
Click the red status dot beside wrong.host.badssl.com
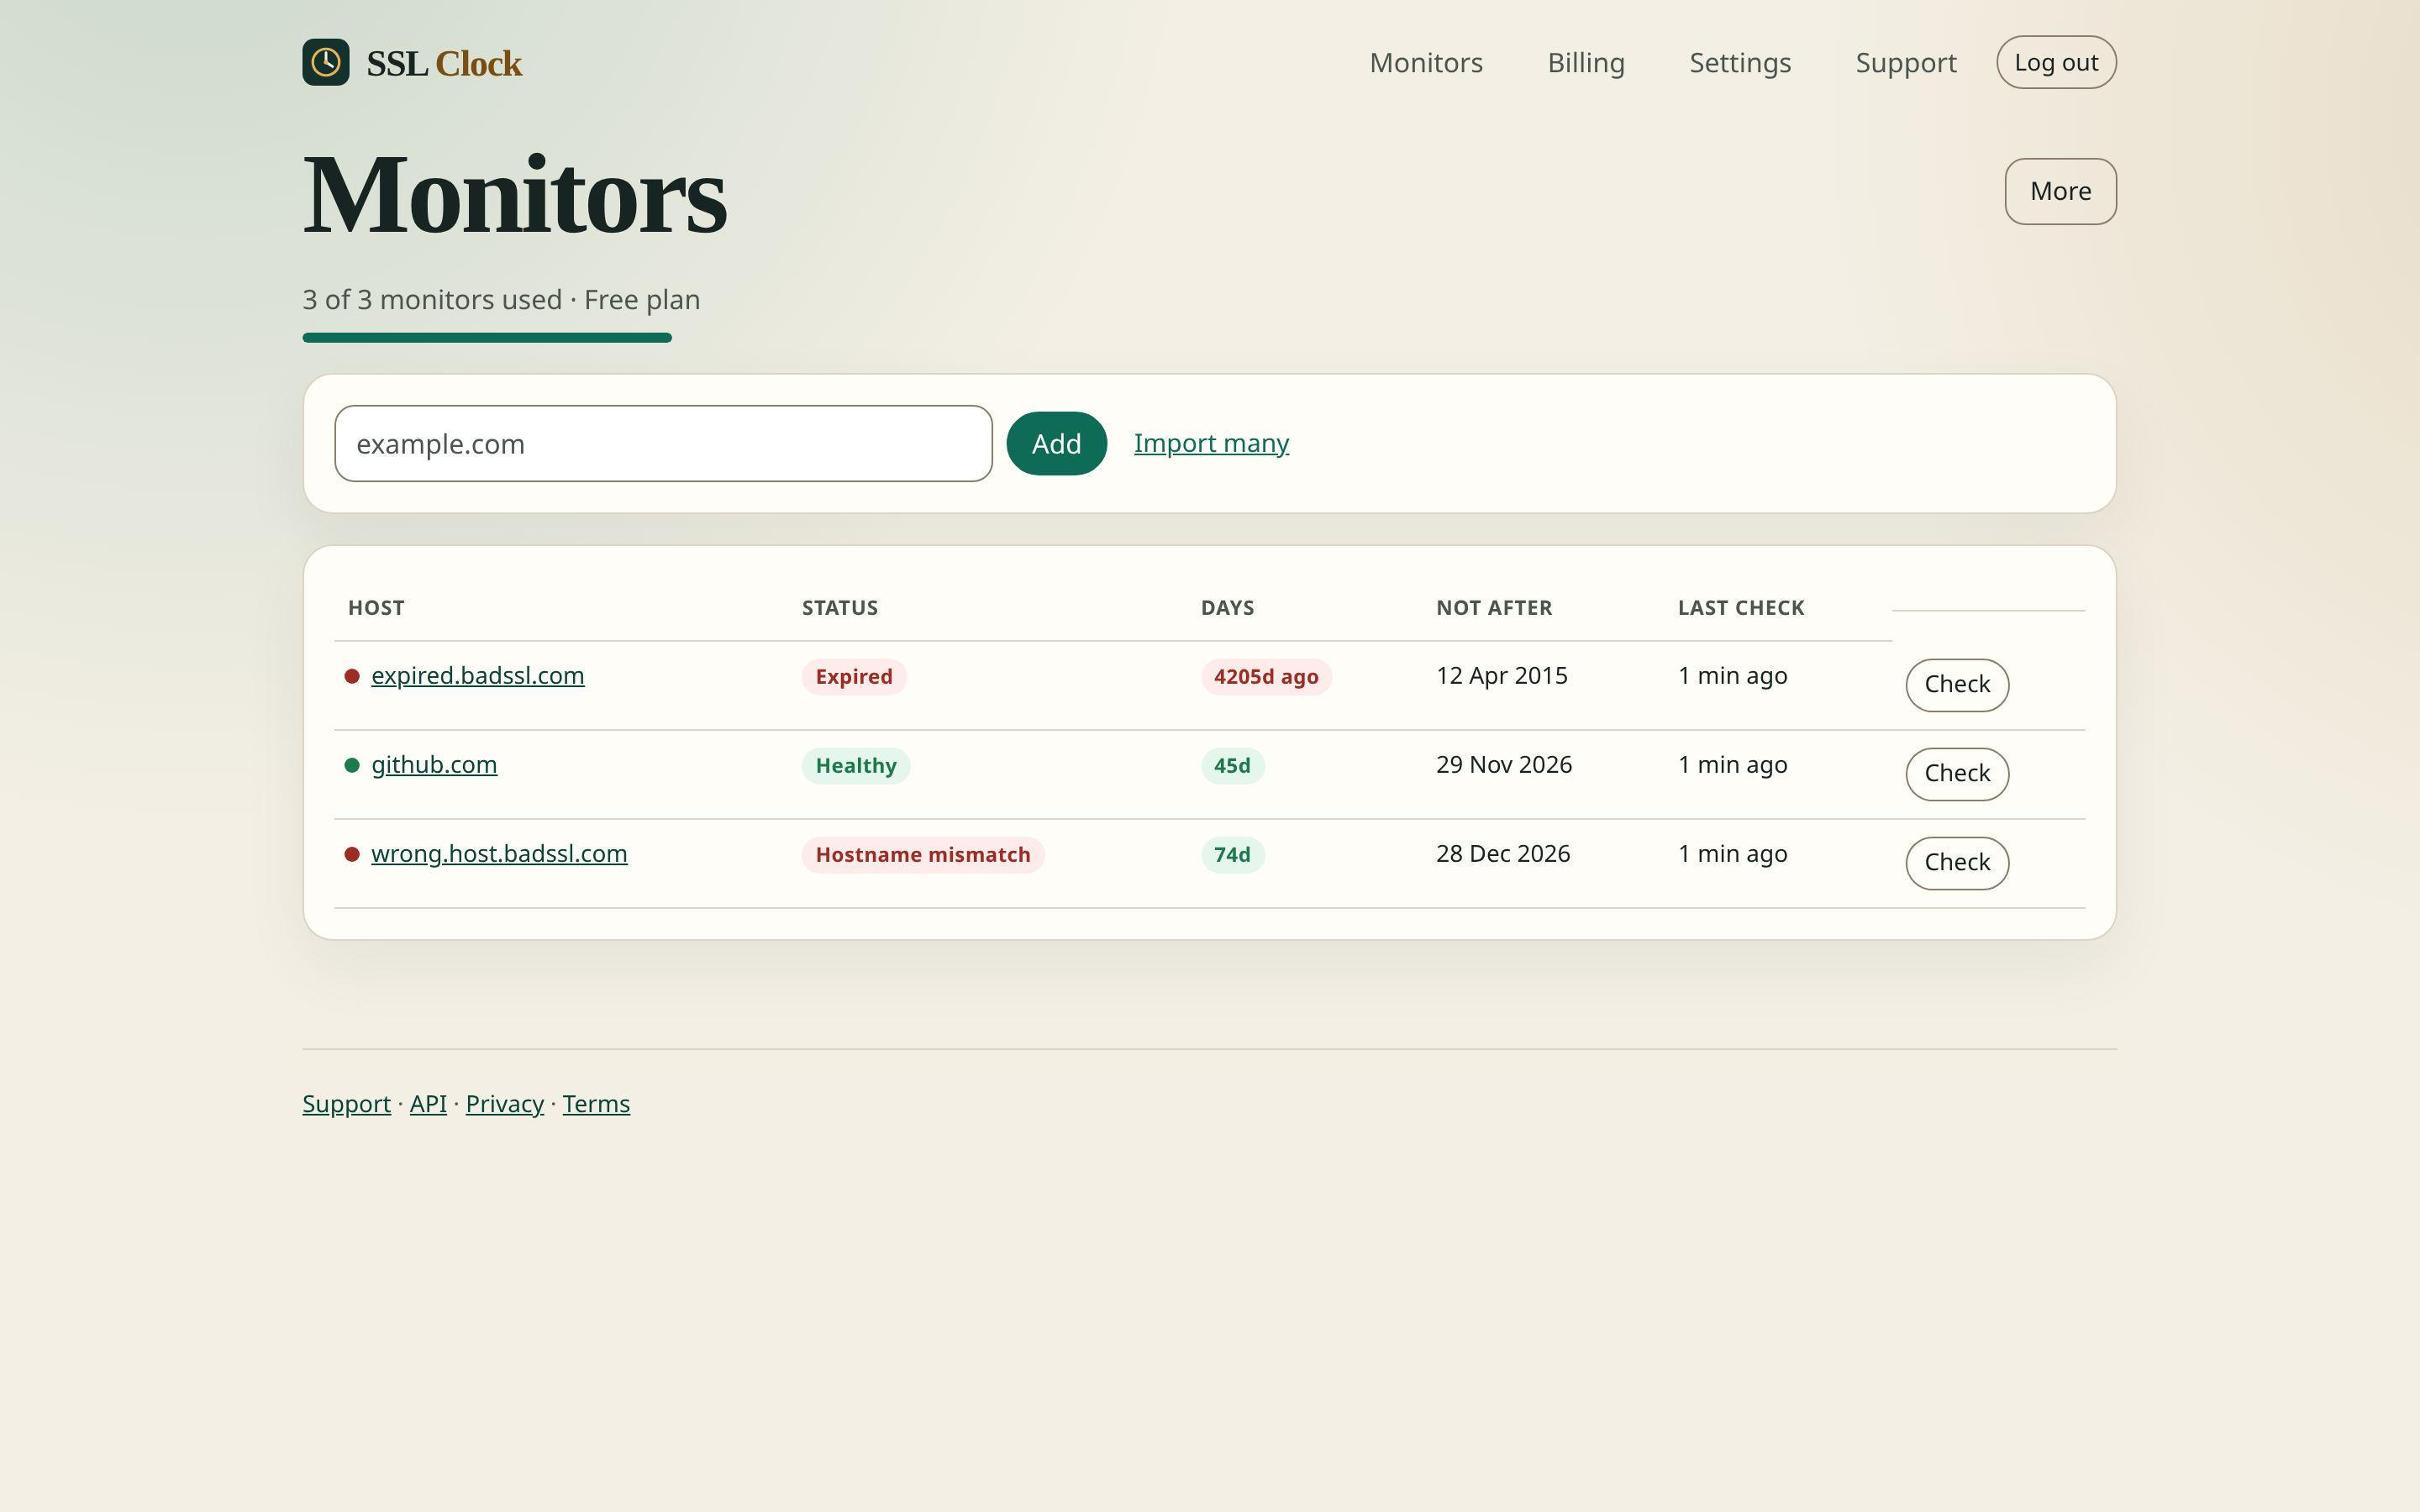point(352,854)
